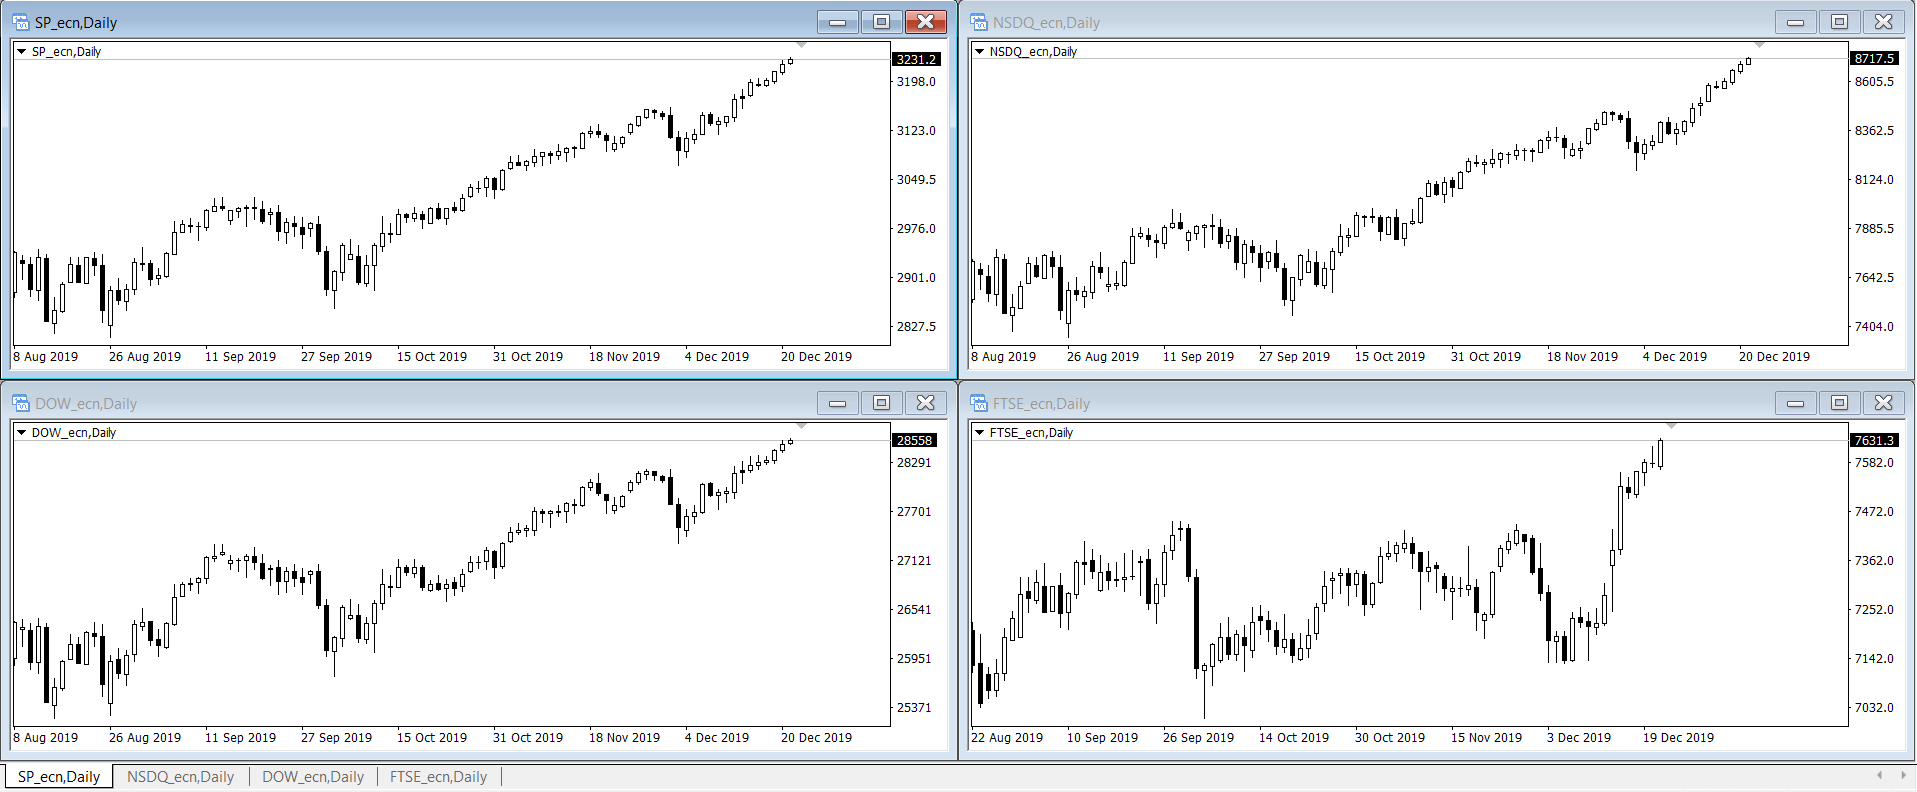The image size is (1917, 792).
Task: Maximize the DOW_ecn,Daily chart window
Action: (x=881, y=403)
